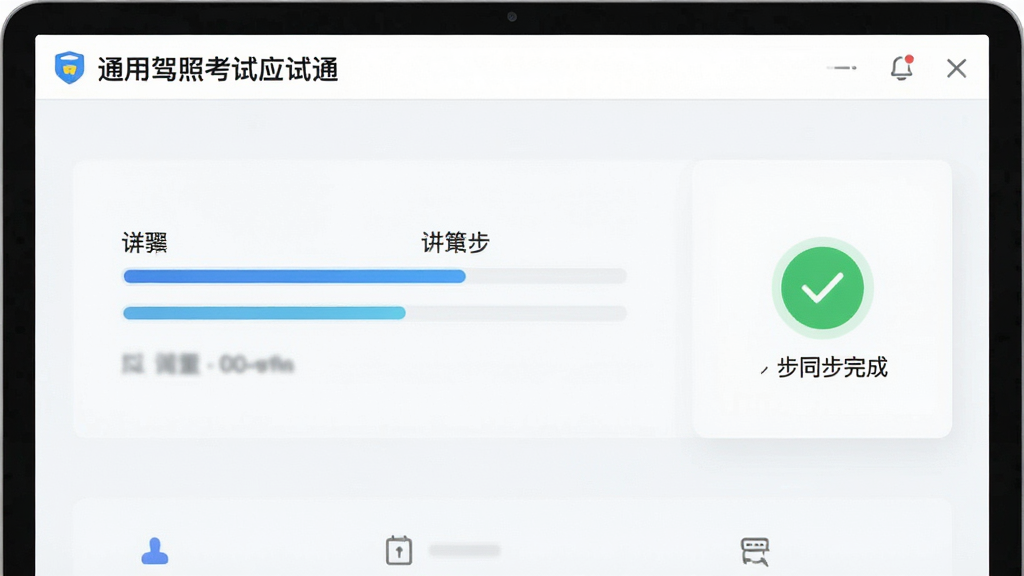The width and height of the screenshot is (1024, 576).
Task: Close the 通用驾照考试应试通 window
Action: 957,68
